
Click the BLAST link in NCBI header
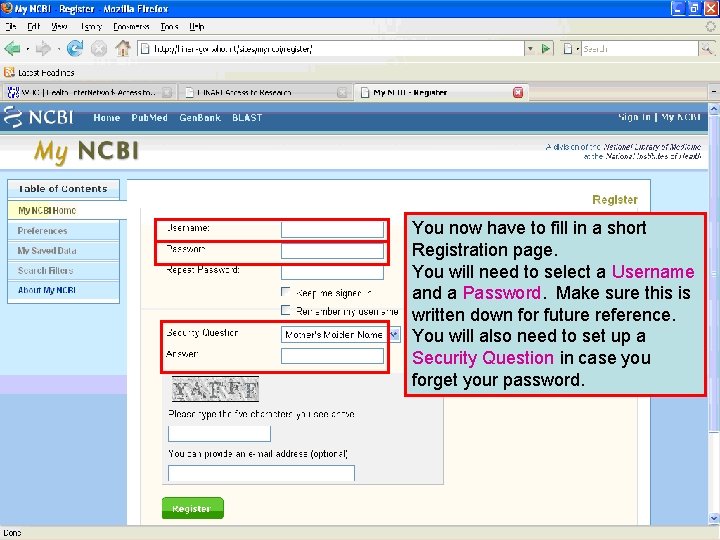coord(247,118)
